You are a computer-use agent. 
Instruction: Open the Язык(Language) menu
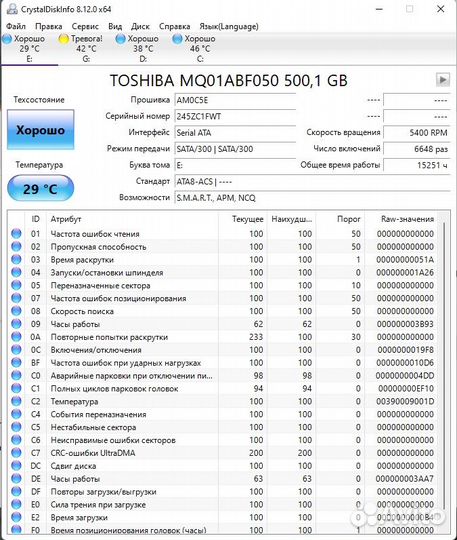[x=229, y=26]
